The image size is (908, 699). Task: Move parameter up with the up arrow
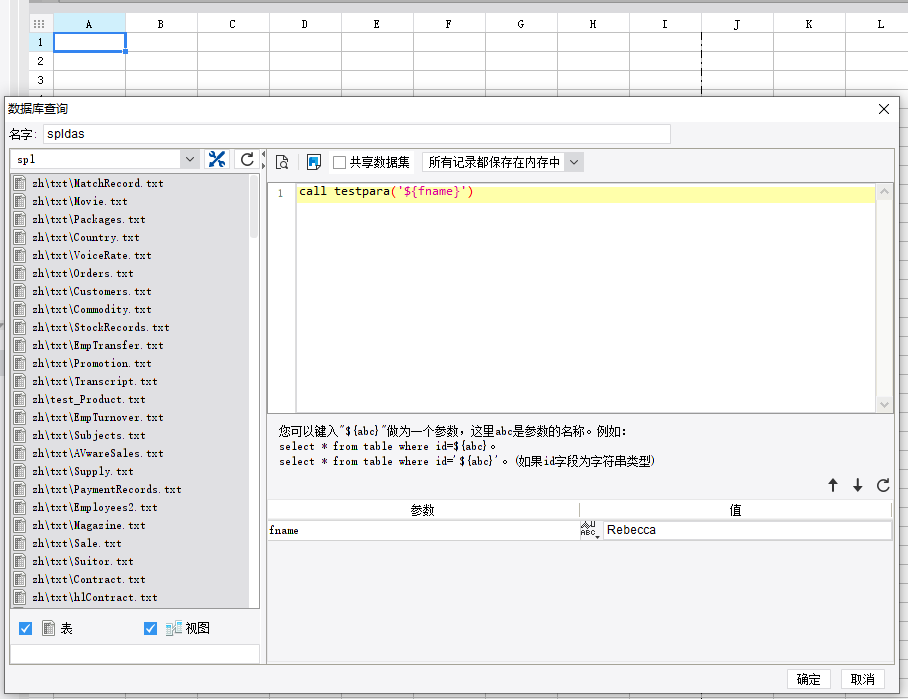833,485
